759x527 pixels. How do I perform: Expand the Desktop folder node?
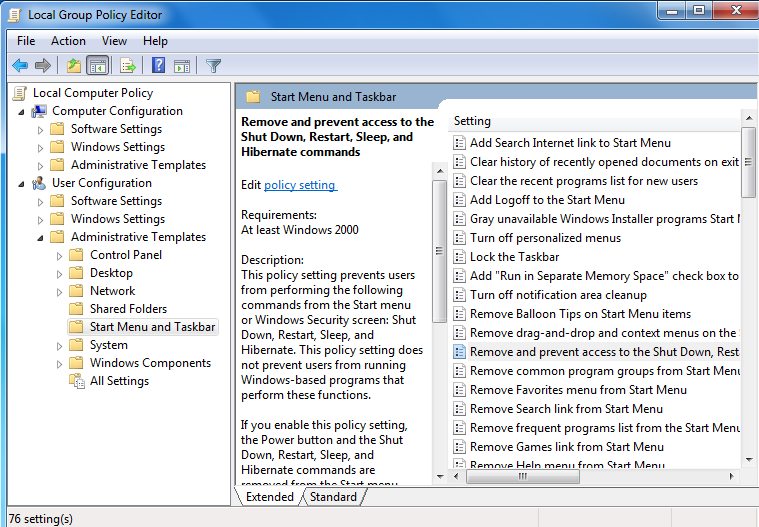60,273
